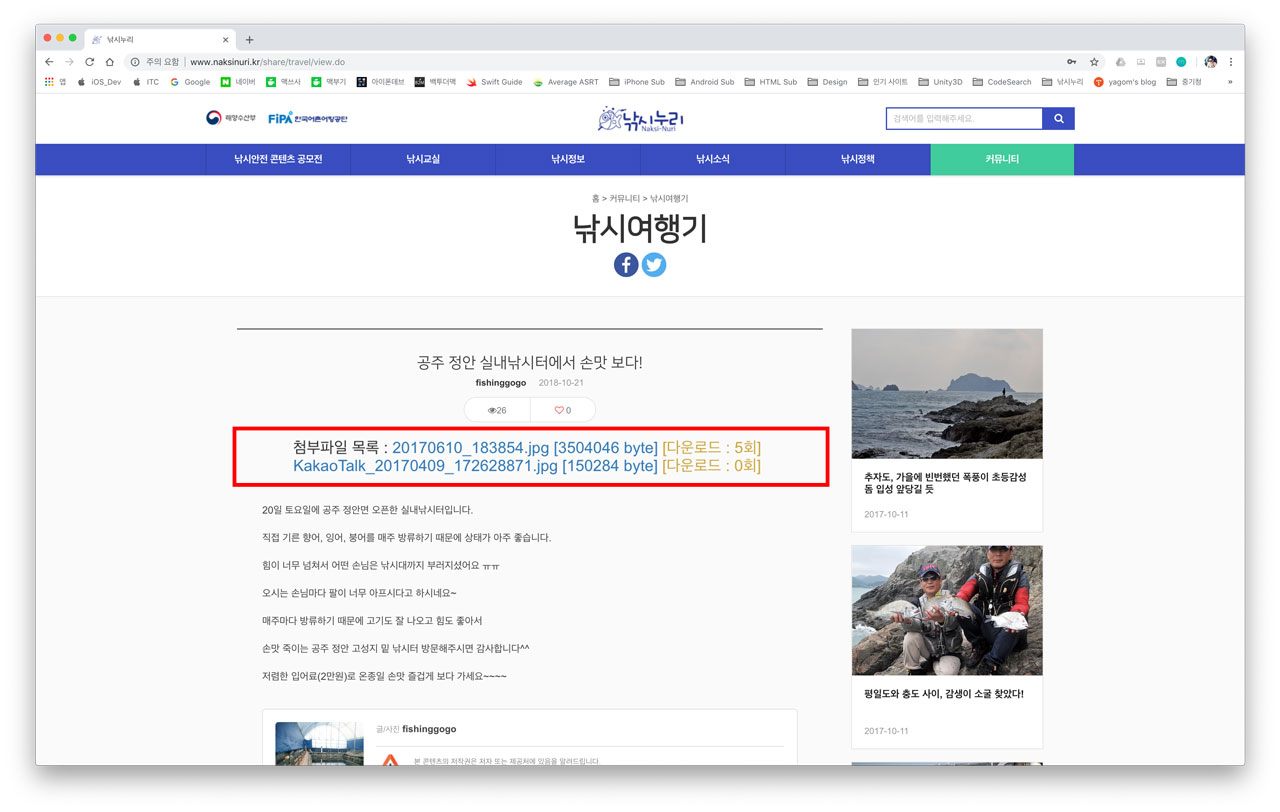Open the Google Drive extension icon
The image size is (1280, 812).
[1120, 61]
